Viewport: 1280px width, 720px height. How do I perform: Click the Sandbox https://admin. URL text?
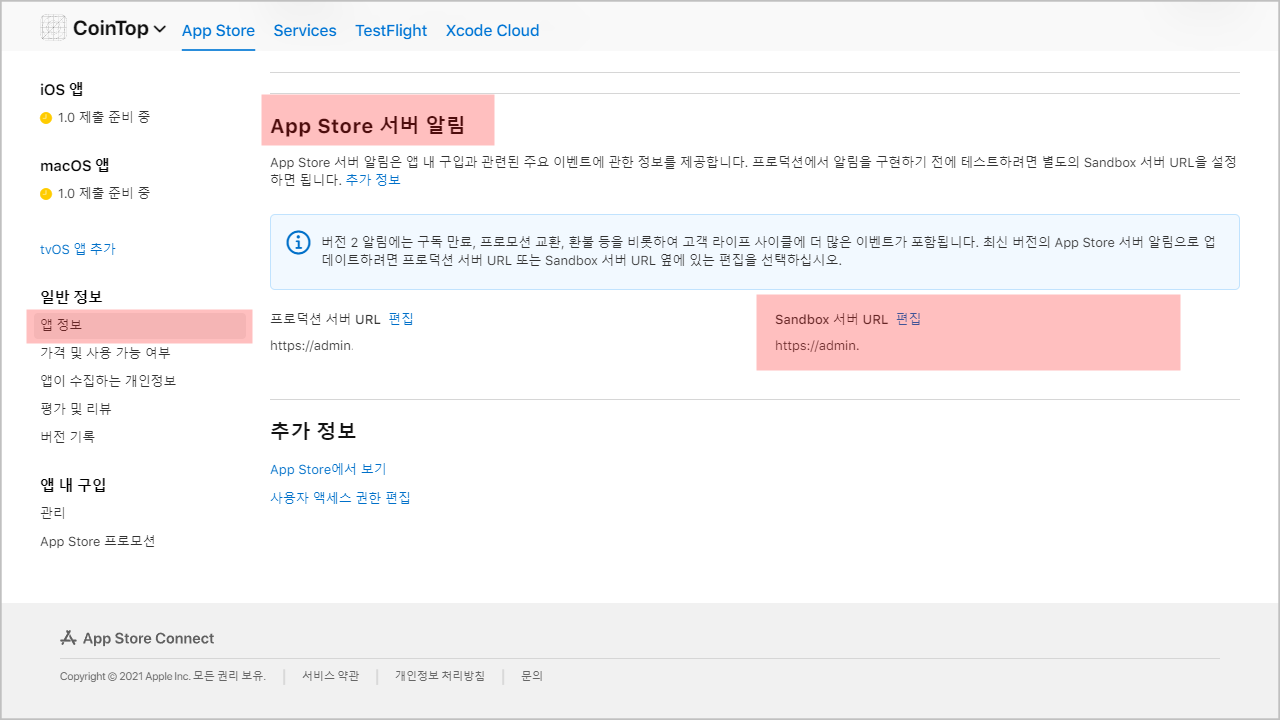[x=817, y=346]
